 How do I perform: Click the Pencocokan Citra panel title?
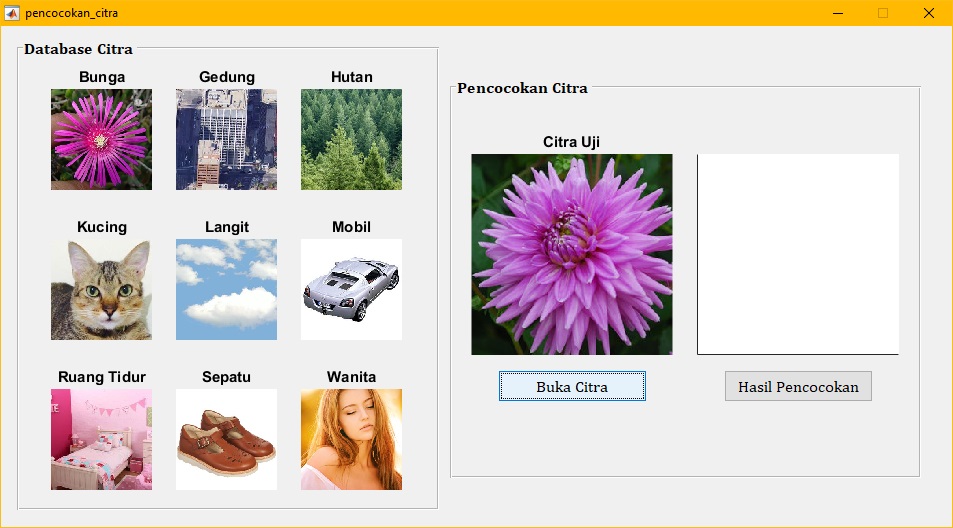coord(522,88)
